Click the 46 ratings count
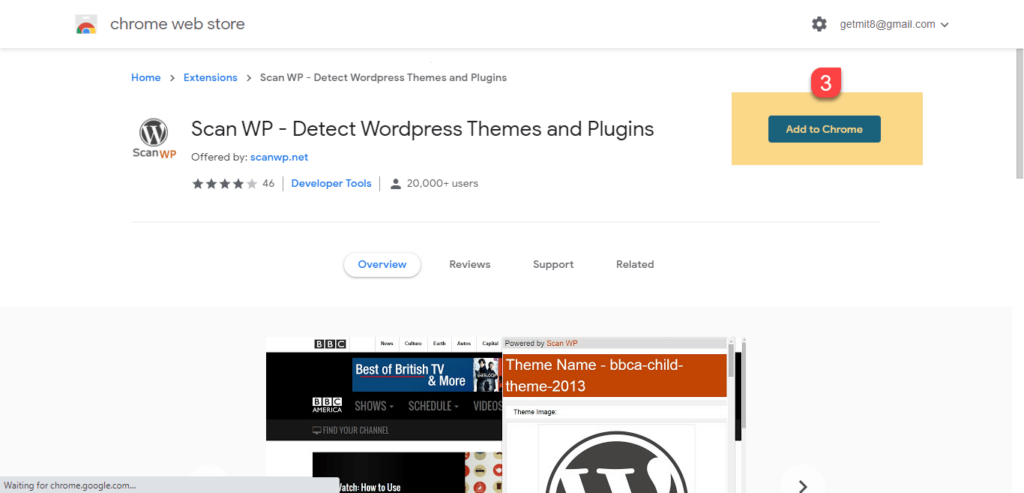This screenshot has width=1024, height=493. pos(268,184)
